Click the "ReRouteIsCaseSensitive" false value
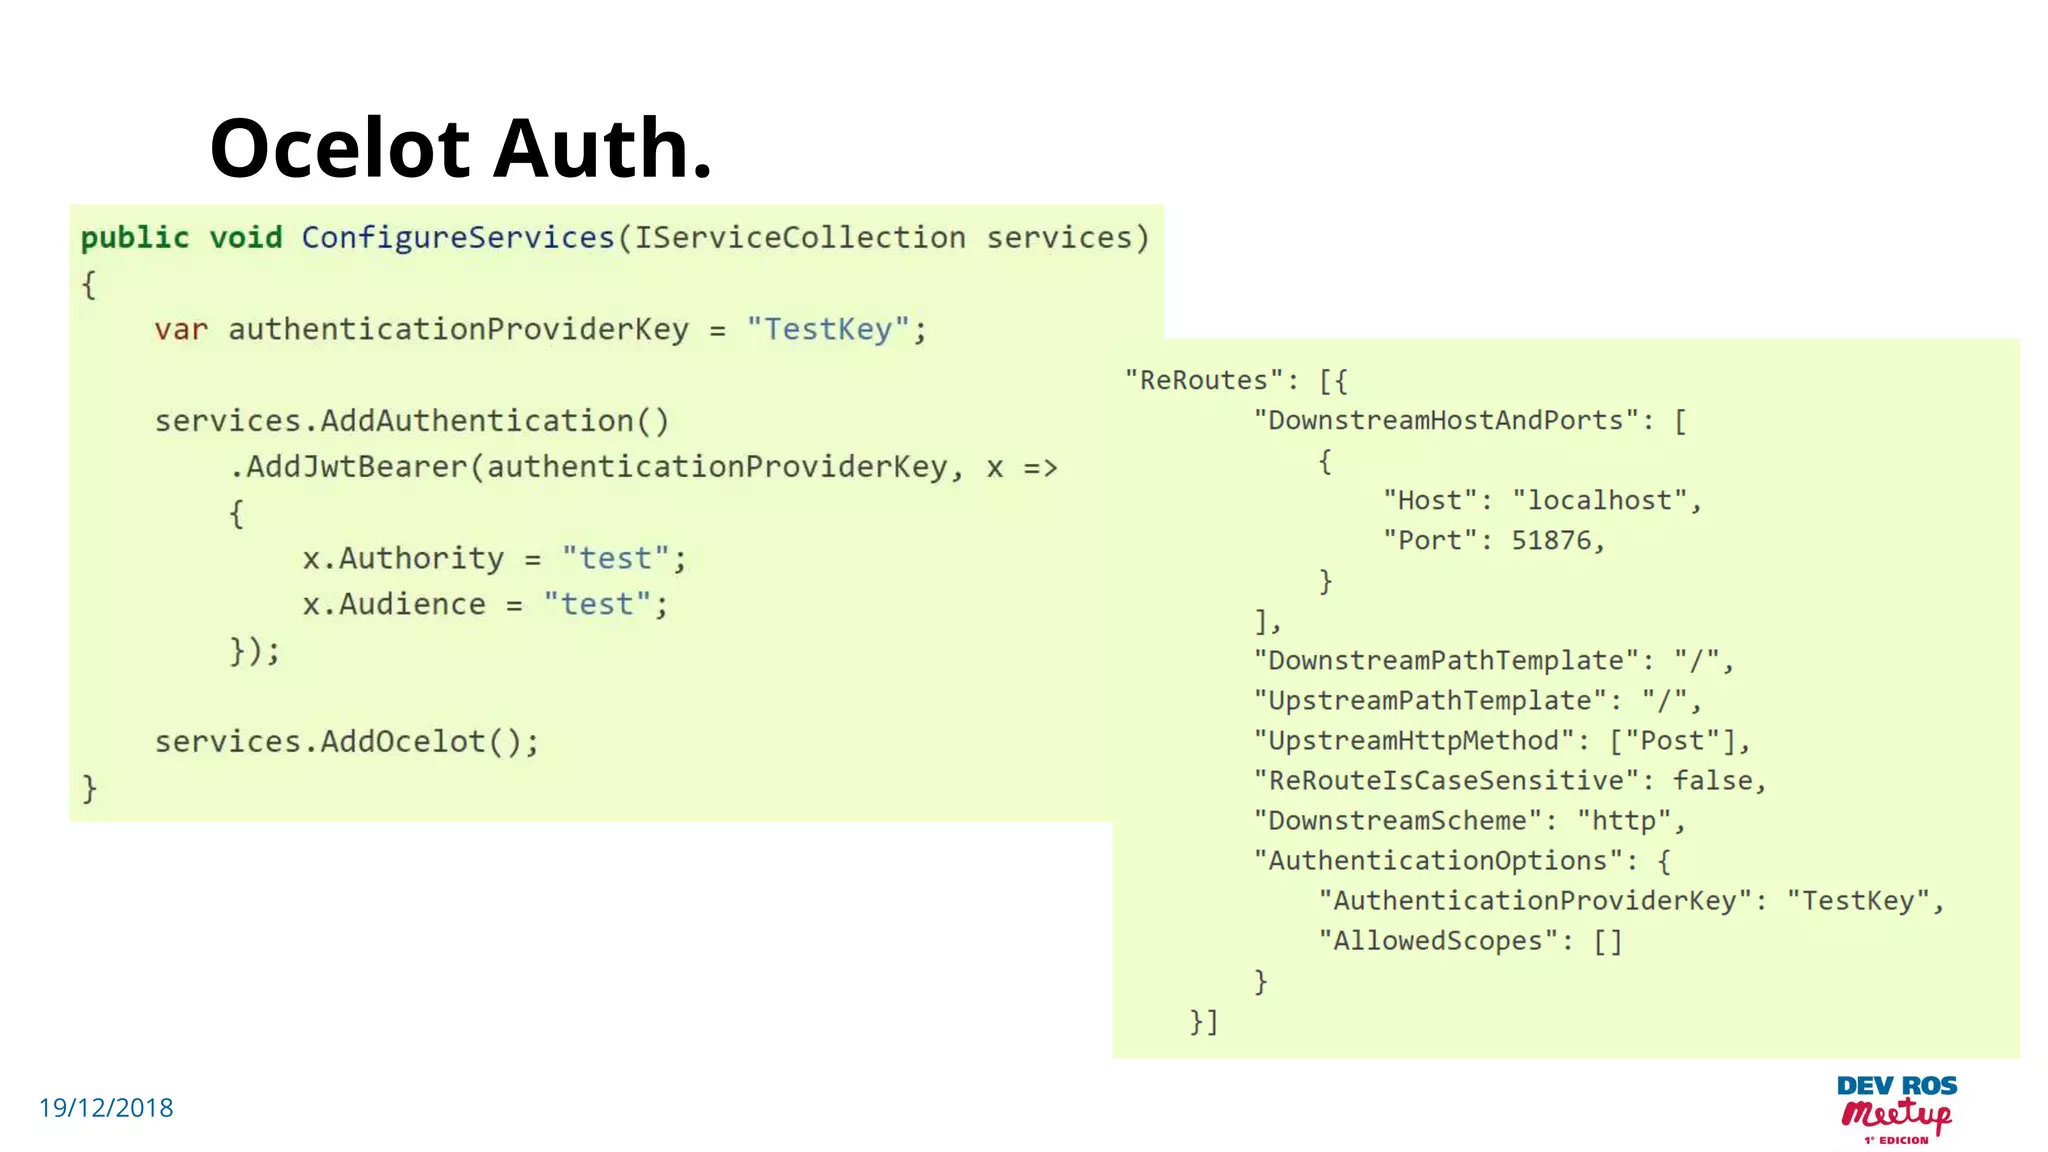The image size is (2048, 1152). coord(1712,780)
